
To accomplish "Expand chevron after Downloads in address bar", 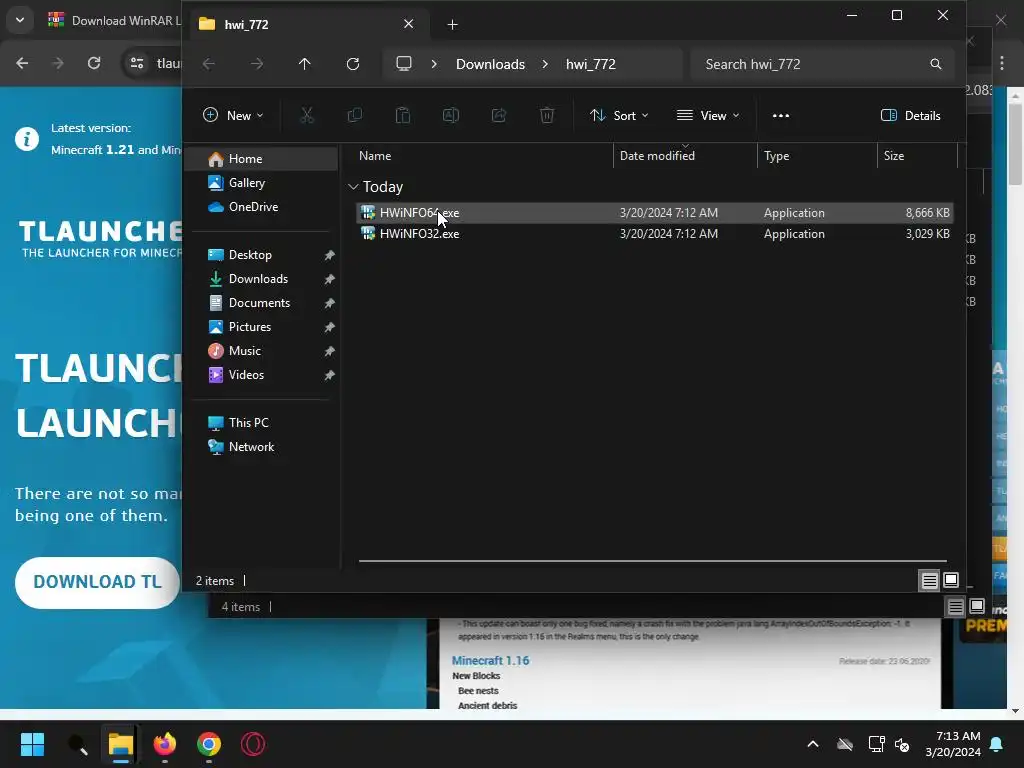I will [545, 63].
